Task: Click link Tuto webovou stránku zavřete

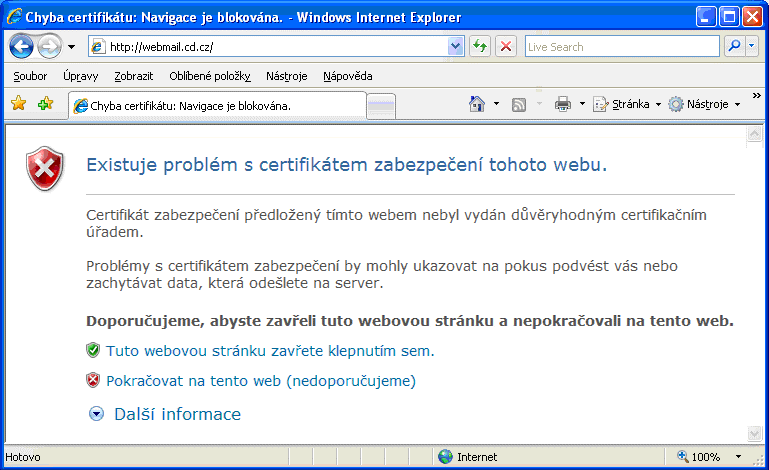Action: coord(270,351)
